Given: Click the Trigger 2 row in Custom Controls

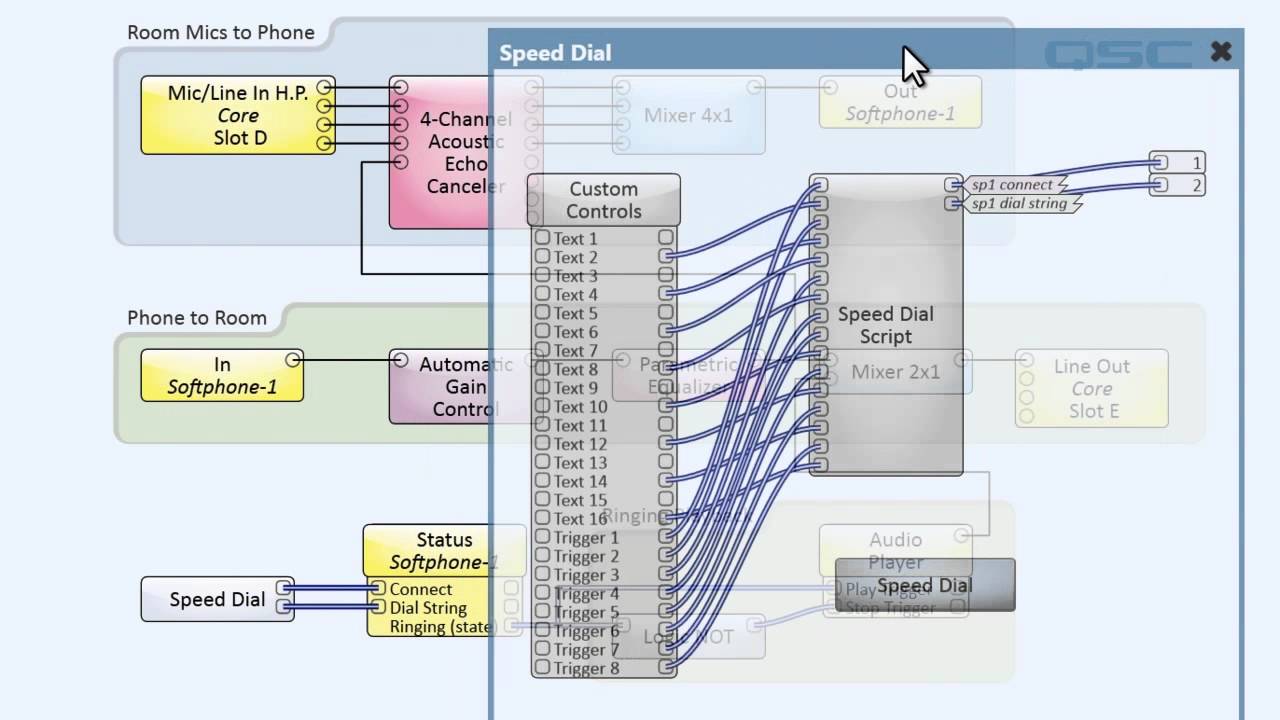Looking at the screenshot, I should (604, 556).
